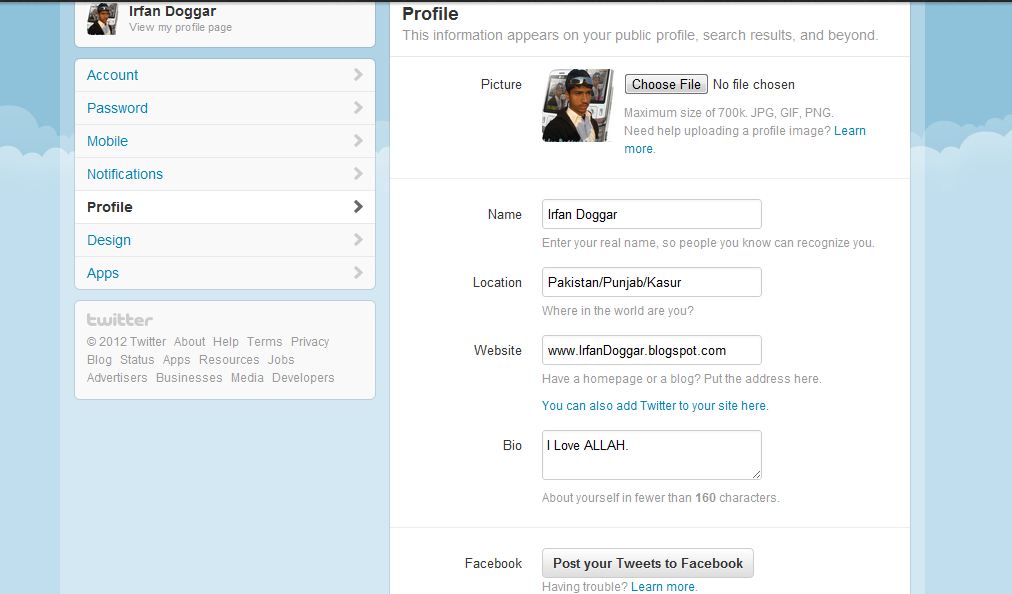Click the Twitter logo in the footer
The width and height of the screenshot is (1012, 594).
[119, 320]
